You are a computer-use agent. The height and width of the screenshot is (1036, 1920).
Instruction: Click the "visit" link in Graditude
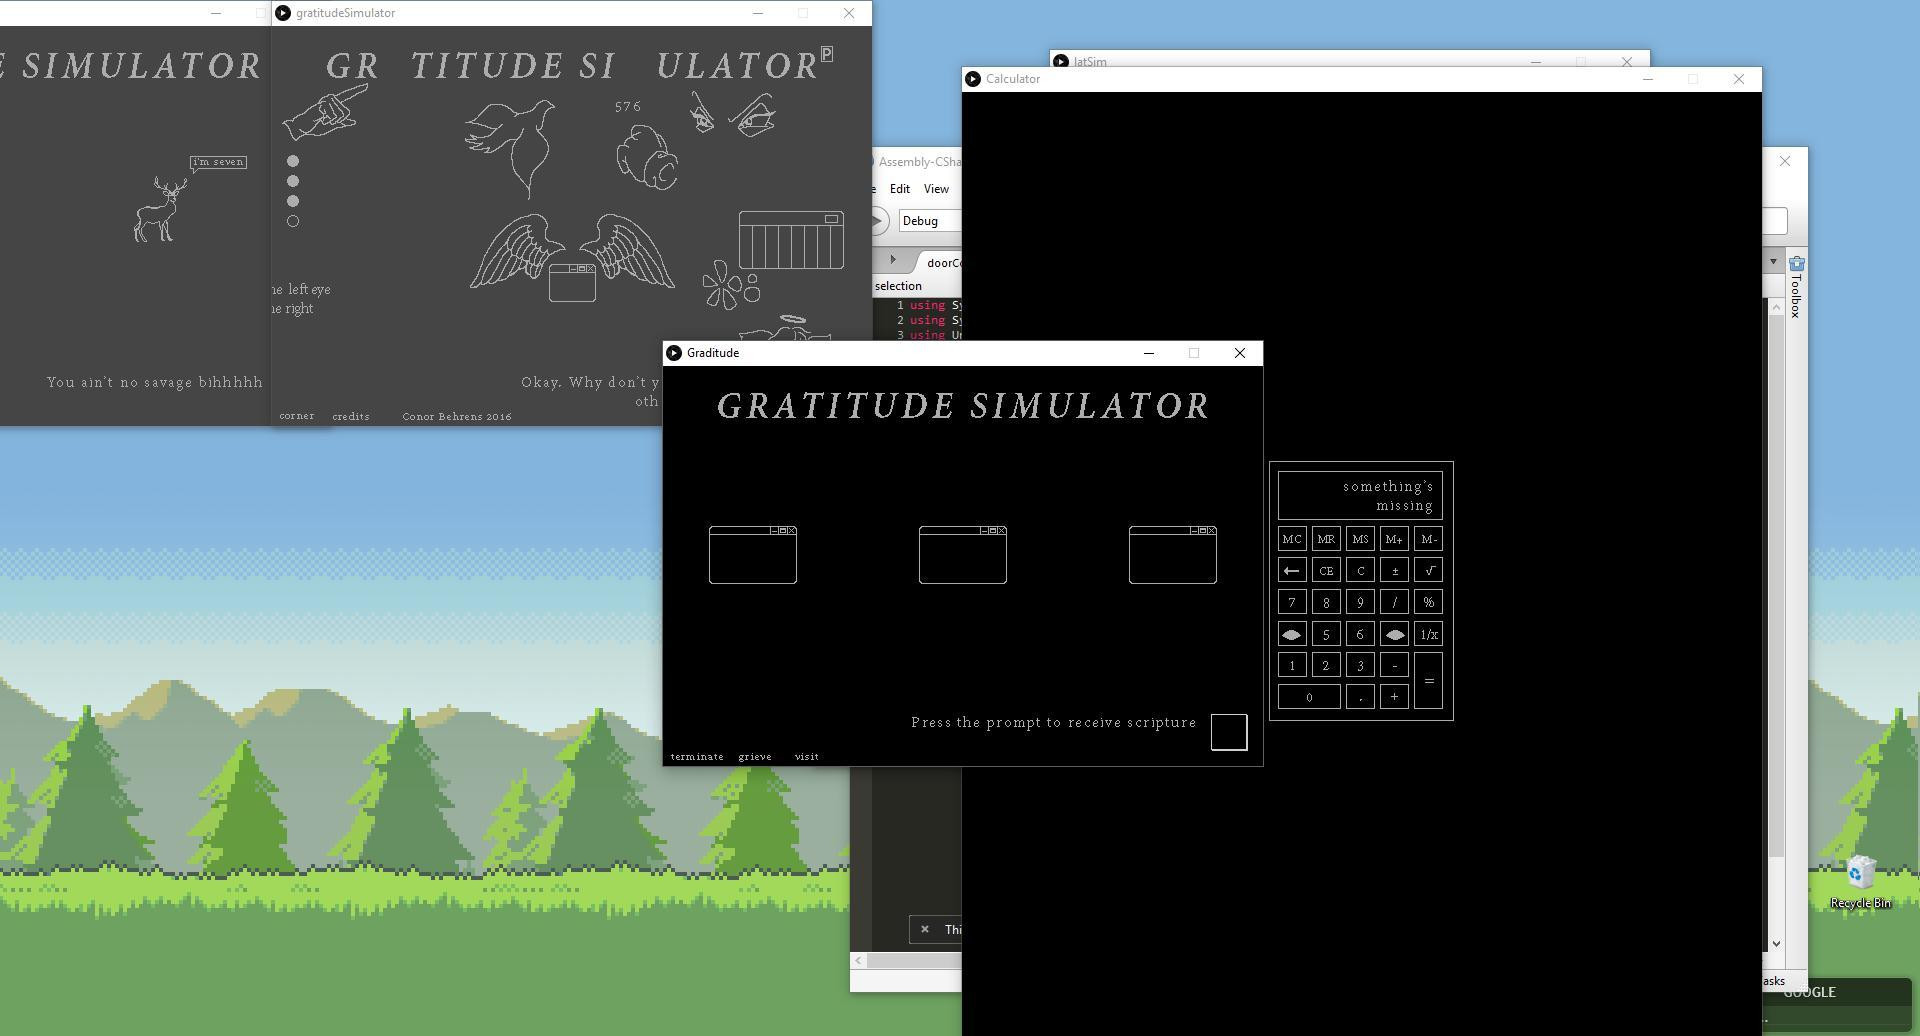point(807,757)
